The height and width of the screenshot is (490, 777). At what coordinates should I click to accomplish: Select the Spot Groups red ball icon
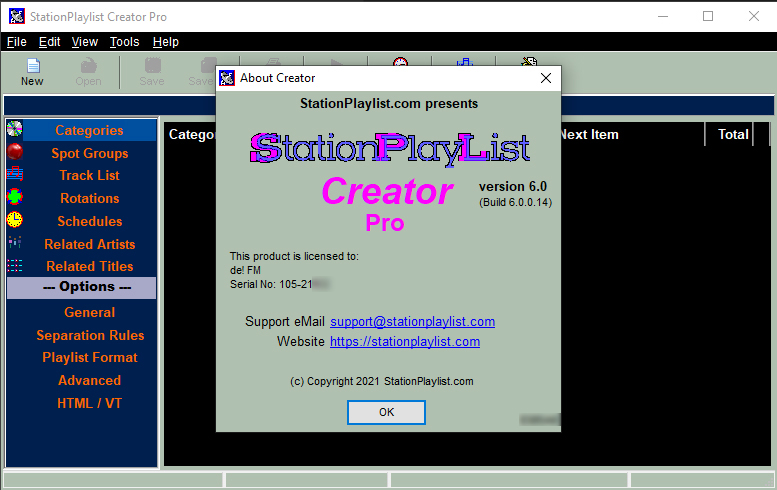[15, 151]
